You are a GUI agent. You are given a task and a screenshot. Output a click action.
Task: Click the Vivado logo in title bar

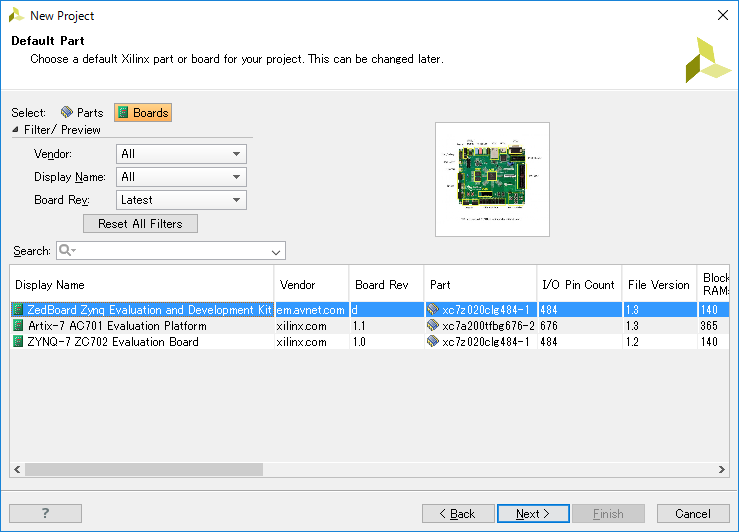16,15
